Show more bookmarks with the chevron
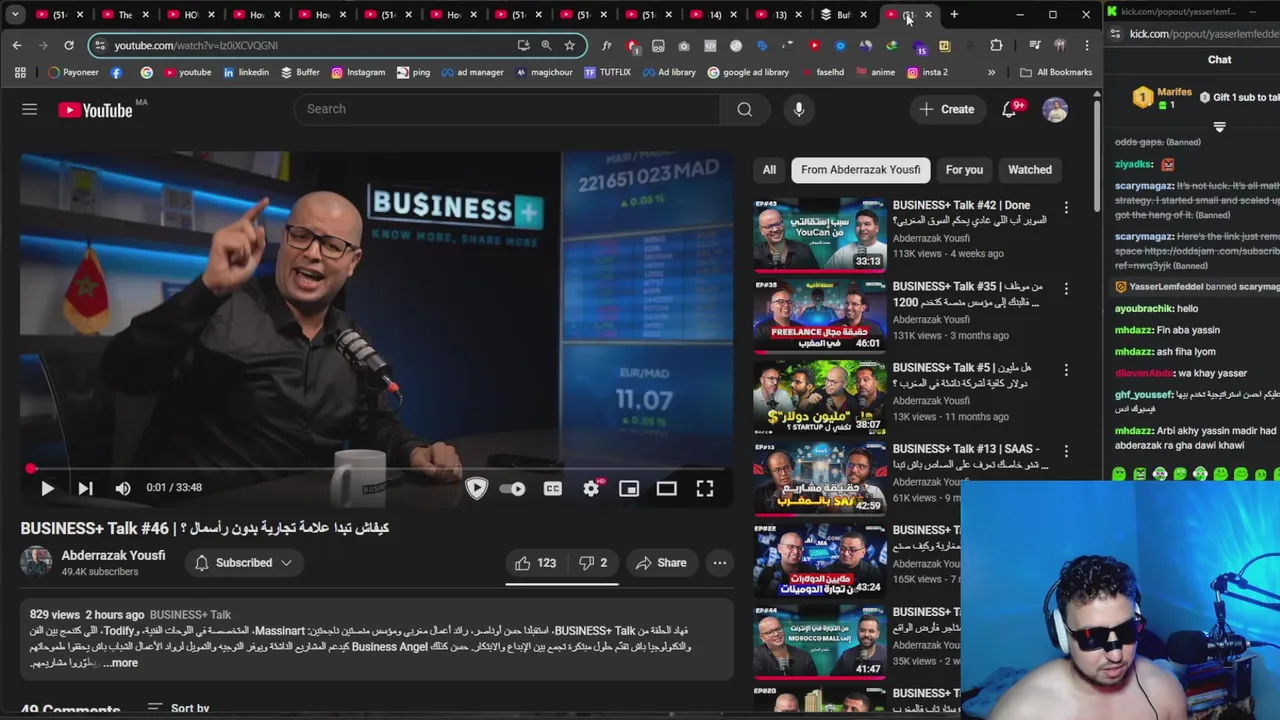The image size is (1280, 720). point(991,72)
